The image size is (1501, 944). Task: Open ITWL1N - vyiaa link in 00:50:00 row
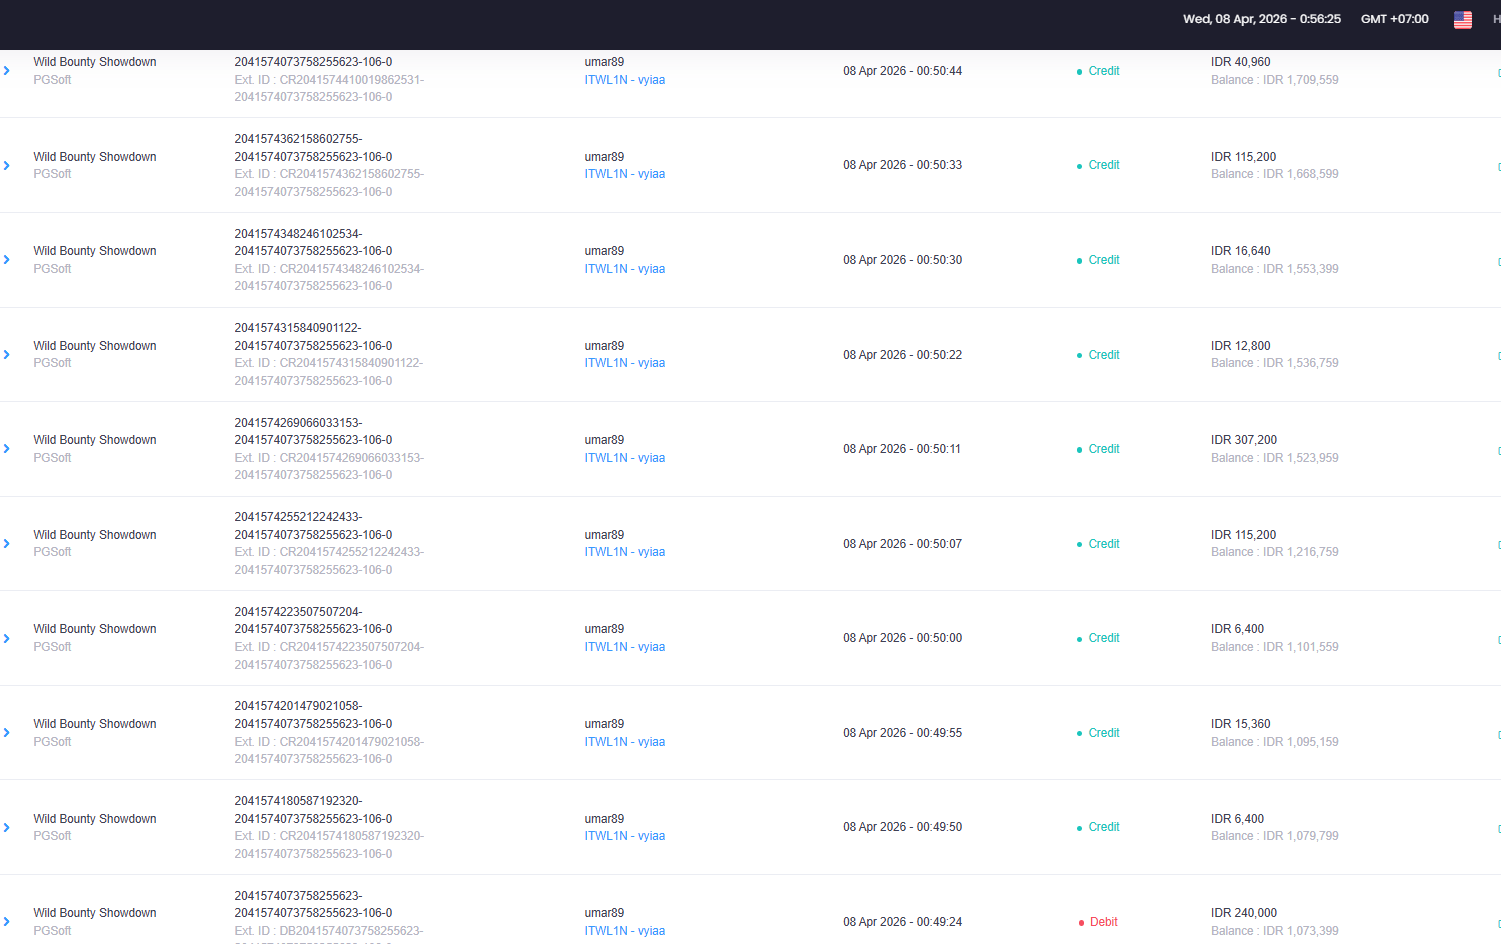pos(625,647)
